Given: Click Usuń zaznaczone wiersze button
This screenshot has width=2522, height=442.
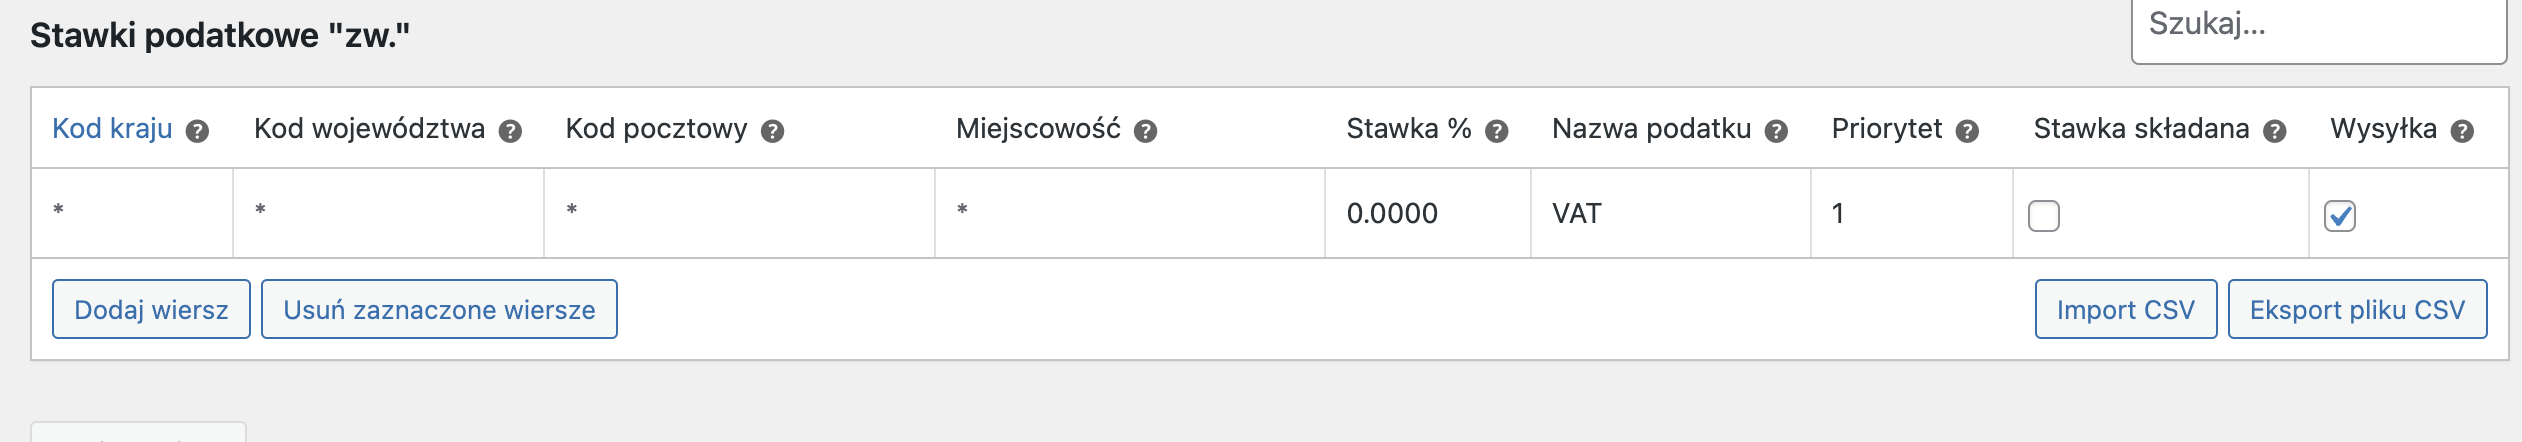Looking at the screenshot, I should click(x=439, y=309).
